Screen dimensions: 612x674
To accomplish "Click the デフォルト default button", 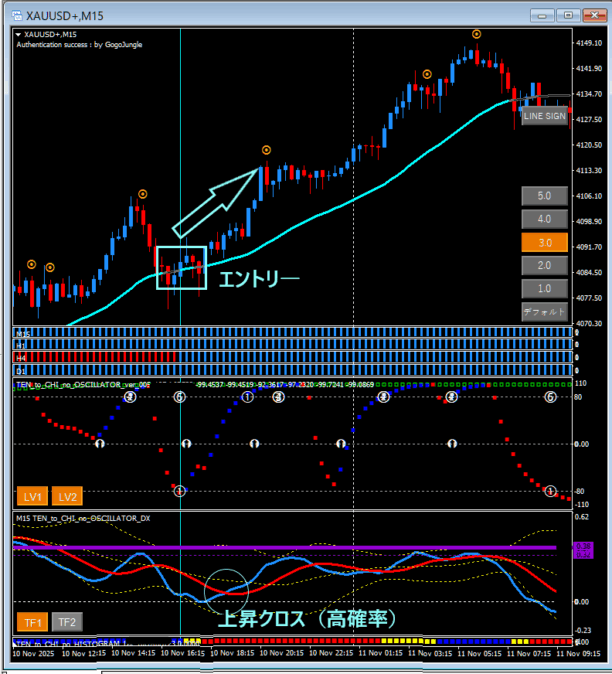I will (x=544, y=311).
